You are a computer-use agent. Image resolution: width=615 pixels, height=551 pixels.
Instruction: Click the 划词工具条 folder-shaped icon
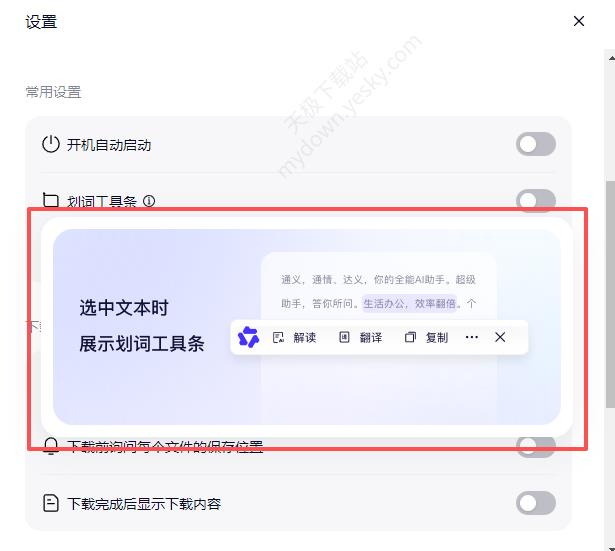(51, 200)
